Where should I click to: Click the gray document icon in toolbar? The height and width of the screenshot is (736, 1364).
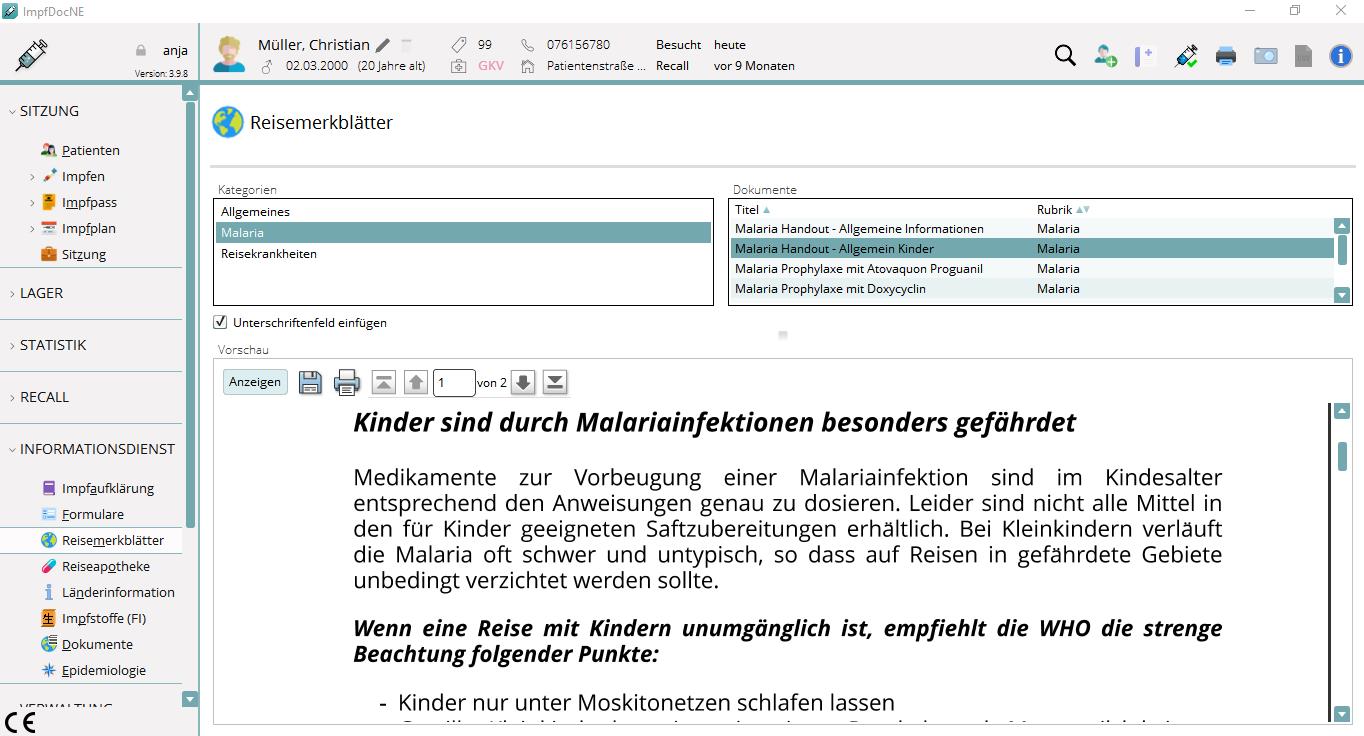1303,56
